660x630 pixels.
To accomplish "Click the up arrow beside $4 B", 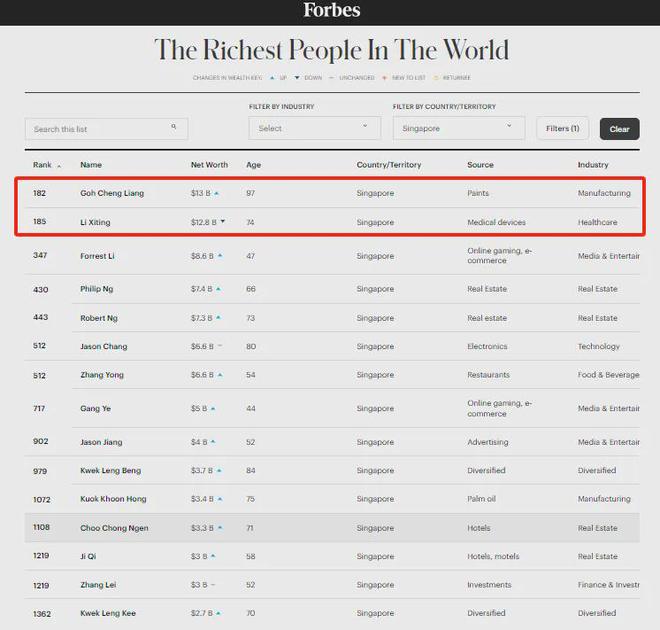I will pyautogui.click(x=213, y=442).
